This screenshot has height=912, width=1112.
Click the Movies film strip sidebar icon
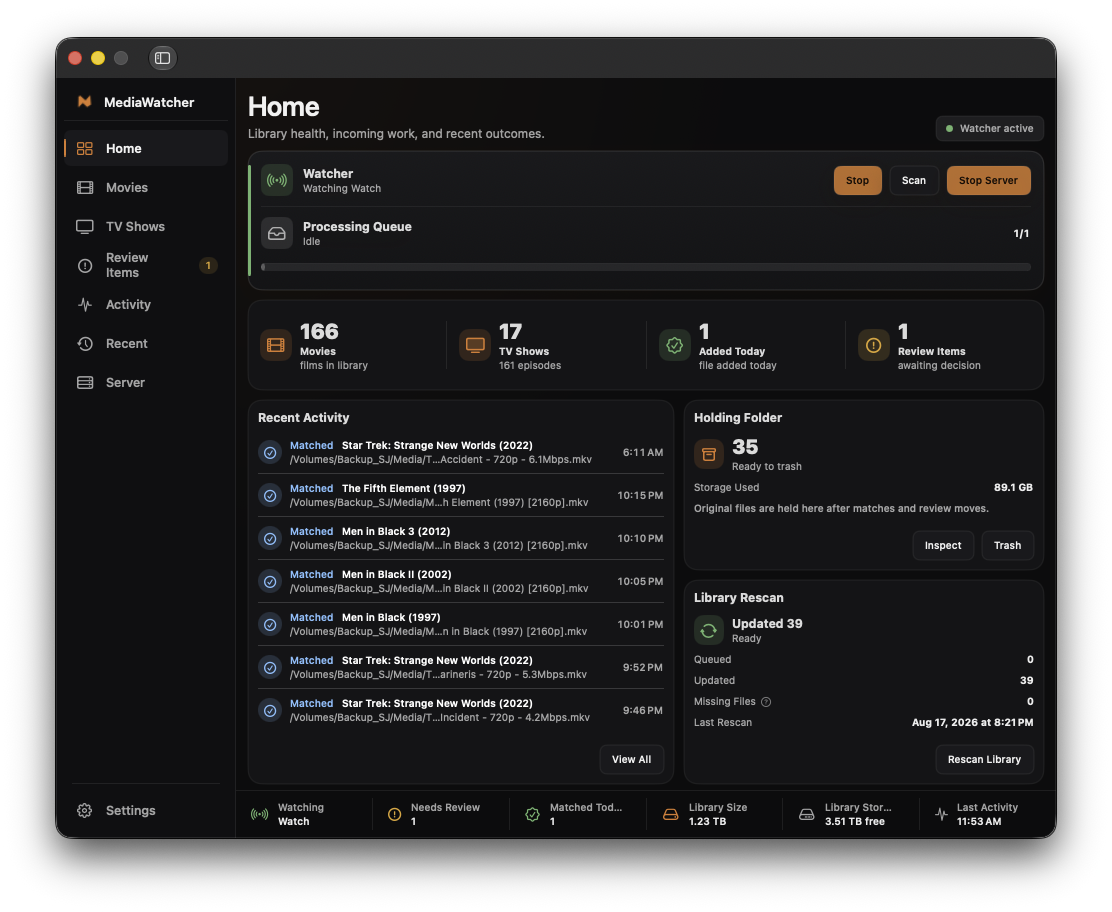point(85,187)
